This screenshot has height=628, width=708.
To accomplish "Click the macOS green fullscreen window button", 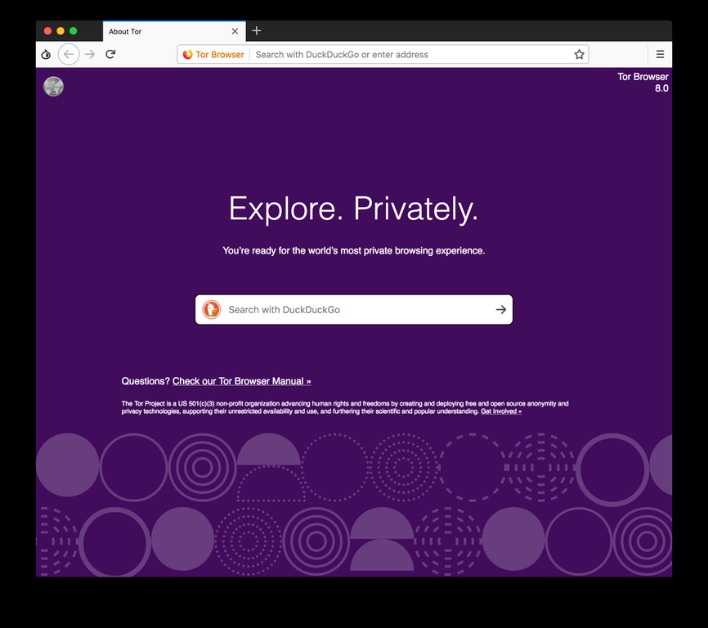I will pyautogui.click(x=73, y=31).
